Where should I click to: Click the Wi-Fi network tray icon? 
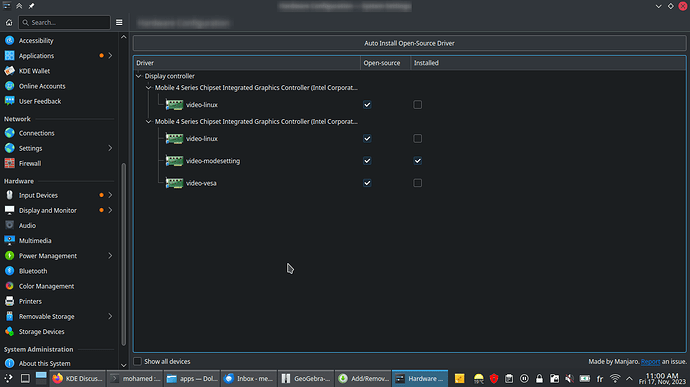click(x=615, y=379)
